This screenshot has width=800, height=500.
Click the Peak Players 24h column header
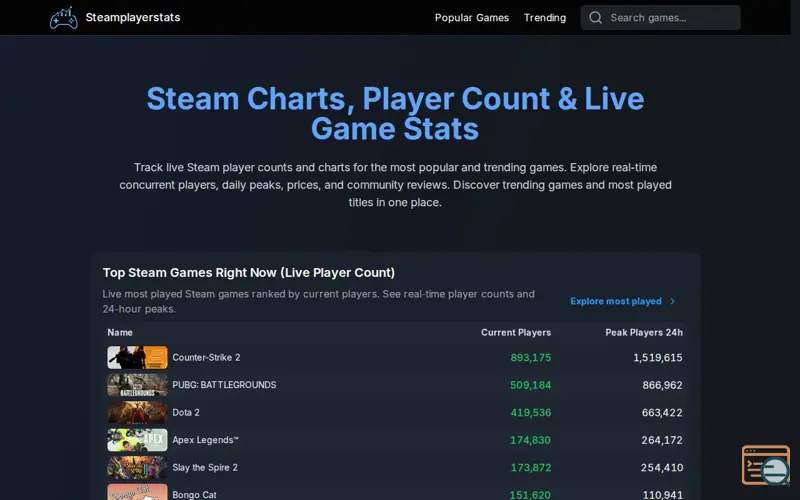tap(644, 333)
